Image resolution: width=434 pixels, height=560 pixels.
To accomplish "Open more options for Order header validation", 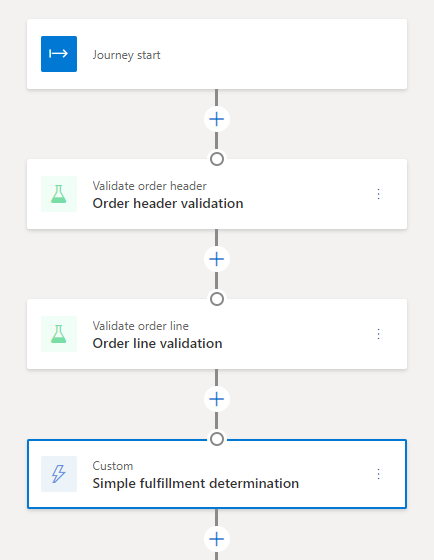I will [x=379, y=194].
